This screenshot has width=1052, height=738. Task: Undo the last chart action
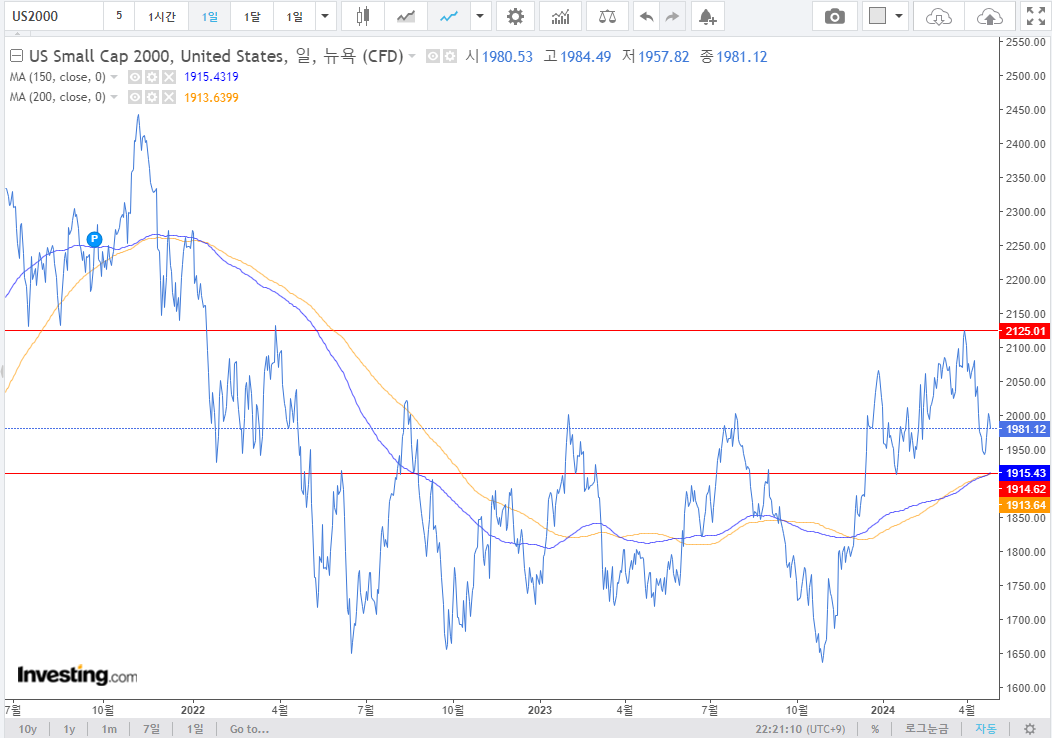click(647, 16)
